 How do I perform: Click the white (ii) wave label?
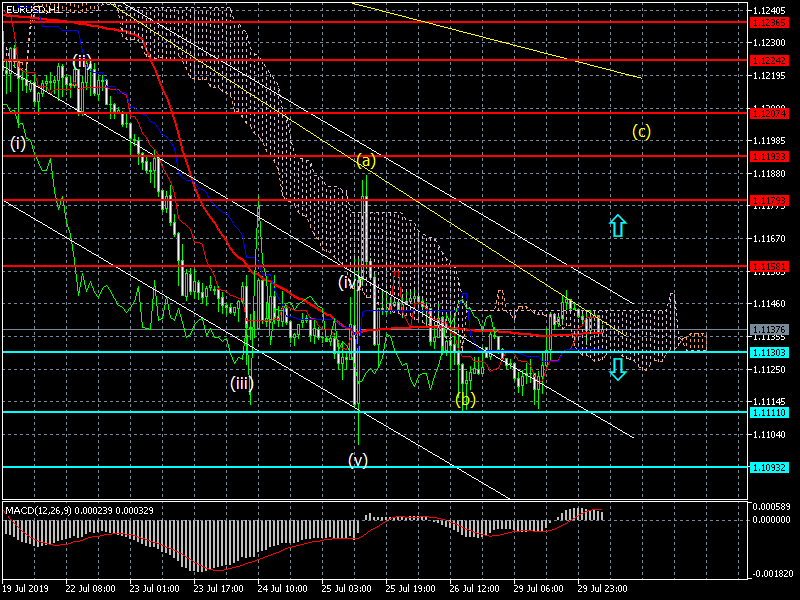coord(82,62)
